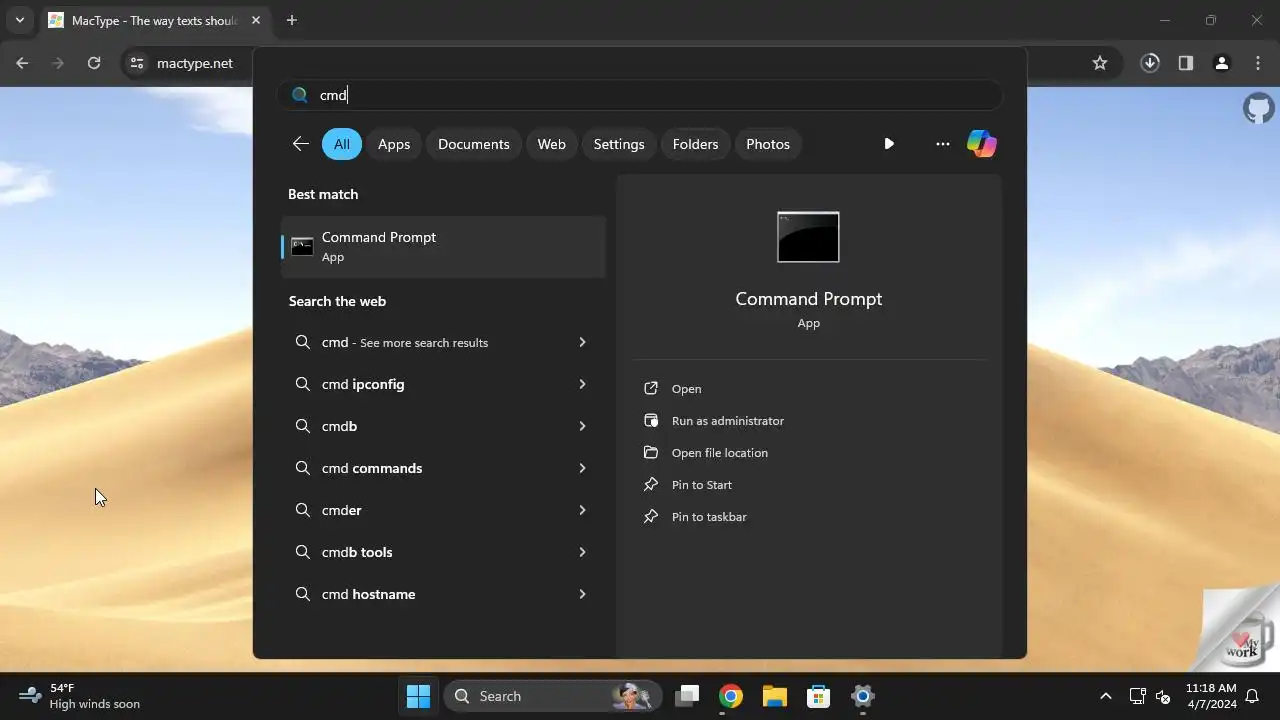Click the back arrow in search panel
1280x720 pixels.
(x=300, y=144)
